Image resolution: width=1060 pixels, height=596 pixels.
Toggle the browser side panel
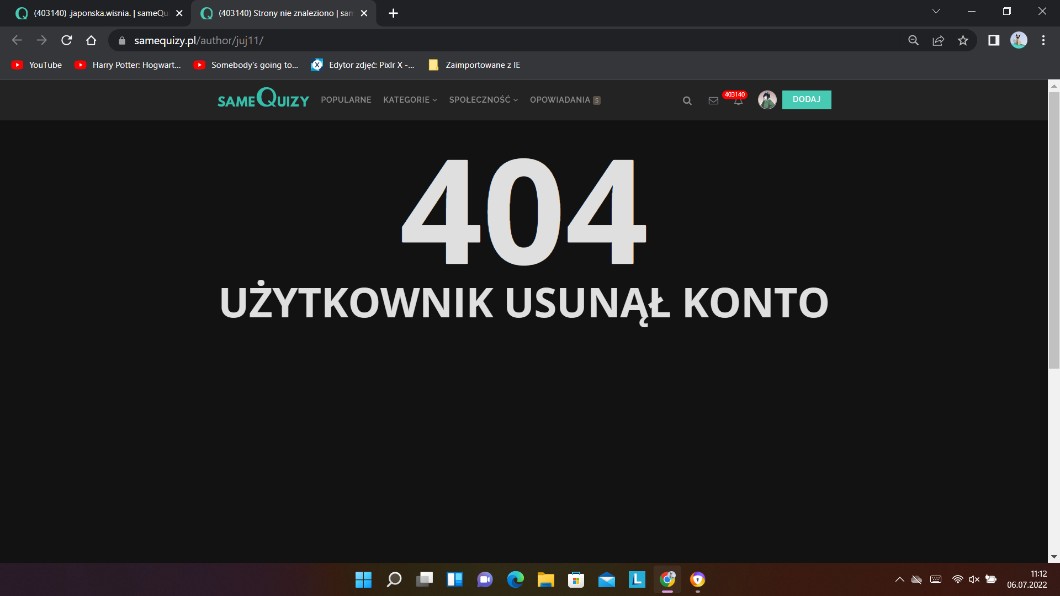[x=993, y=40]
